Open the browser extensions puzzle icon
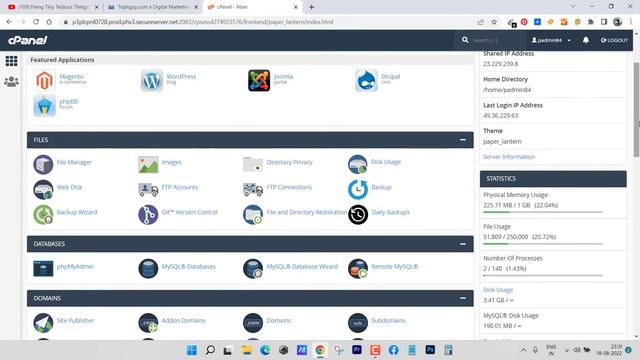 (590, 22)
